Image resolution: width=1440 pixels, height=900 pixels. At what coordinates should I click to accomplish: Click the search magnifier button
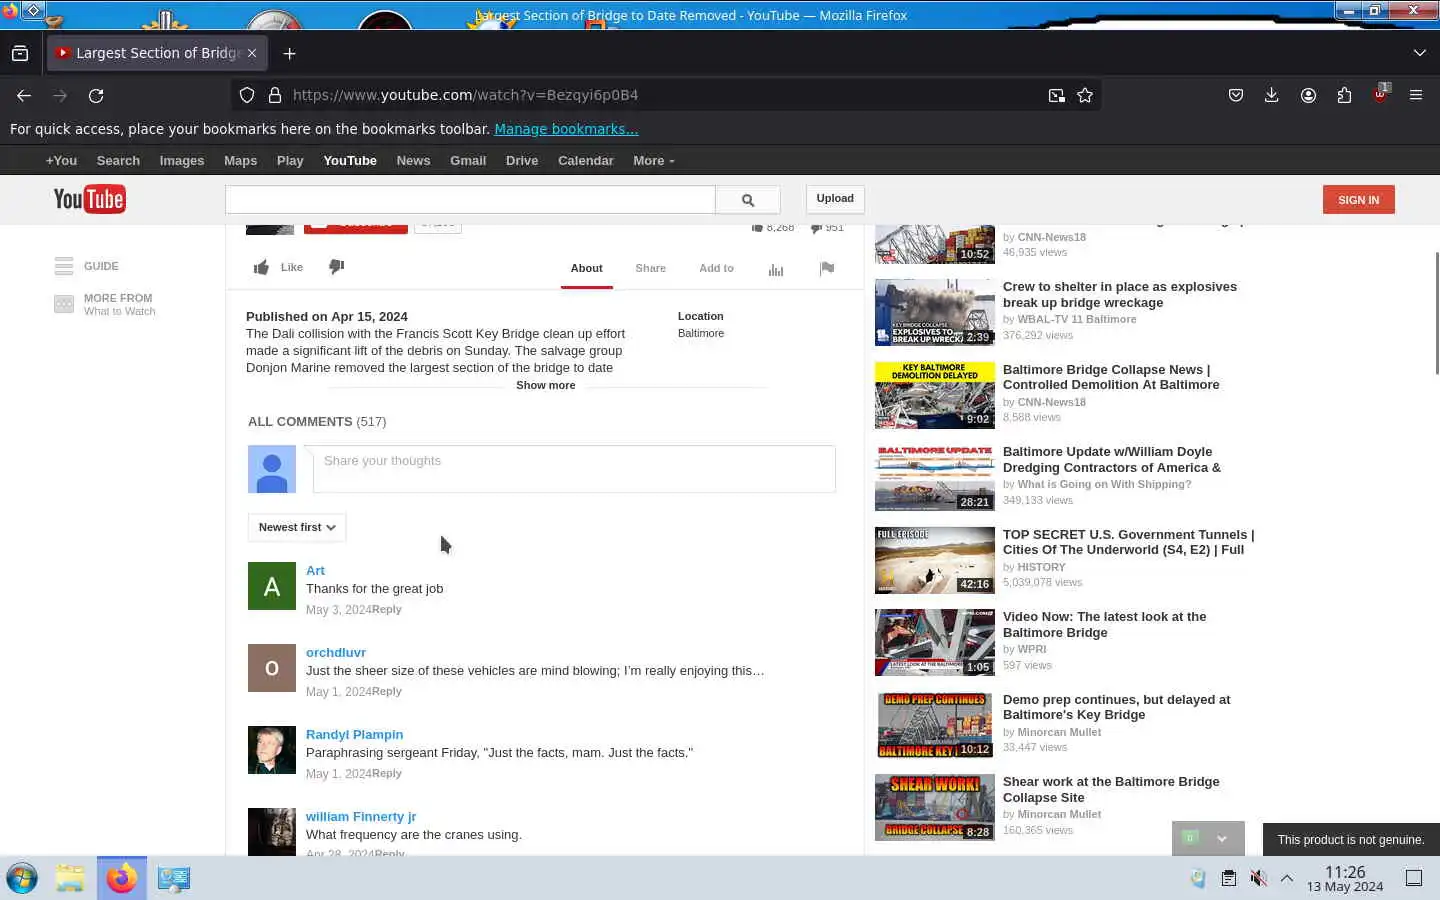(x=748, y=200)
